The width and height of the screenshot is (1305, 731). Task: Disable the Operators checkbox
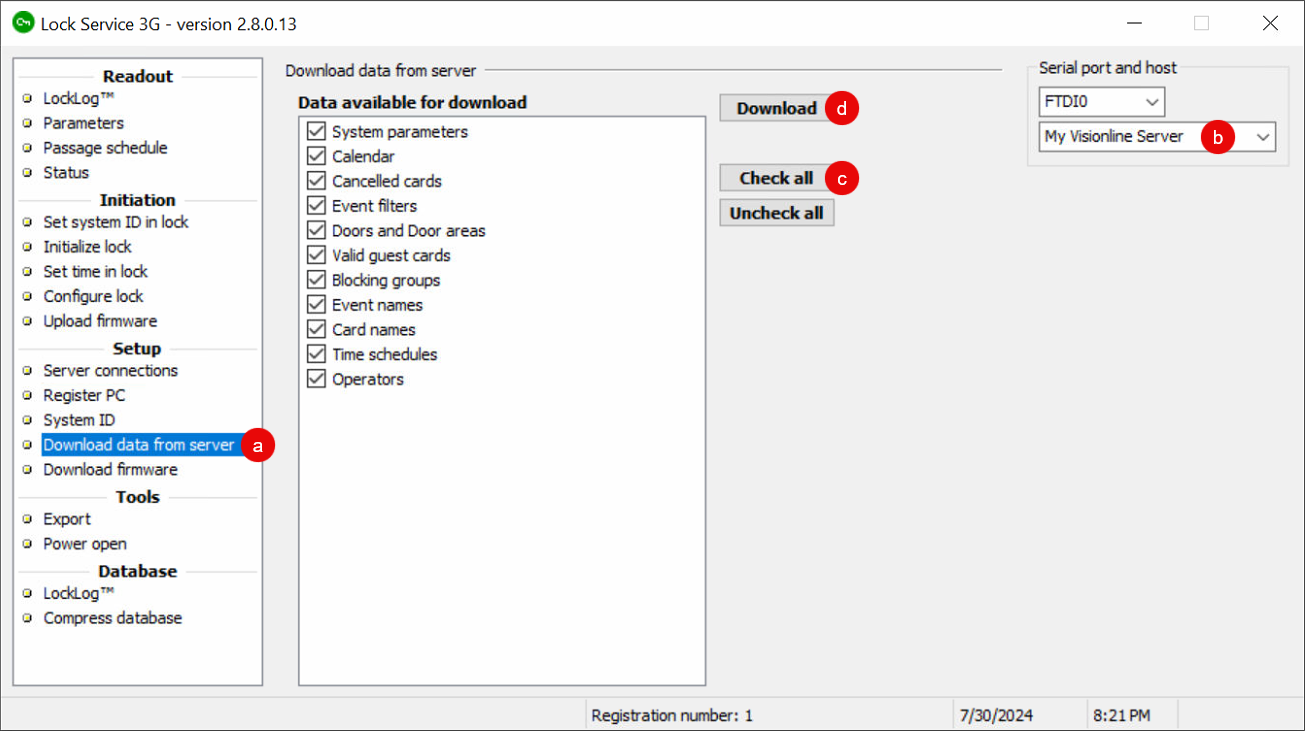pyautogui.click(x=316, y=378)
